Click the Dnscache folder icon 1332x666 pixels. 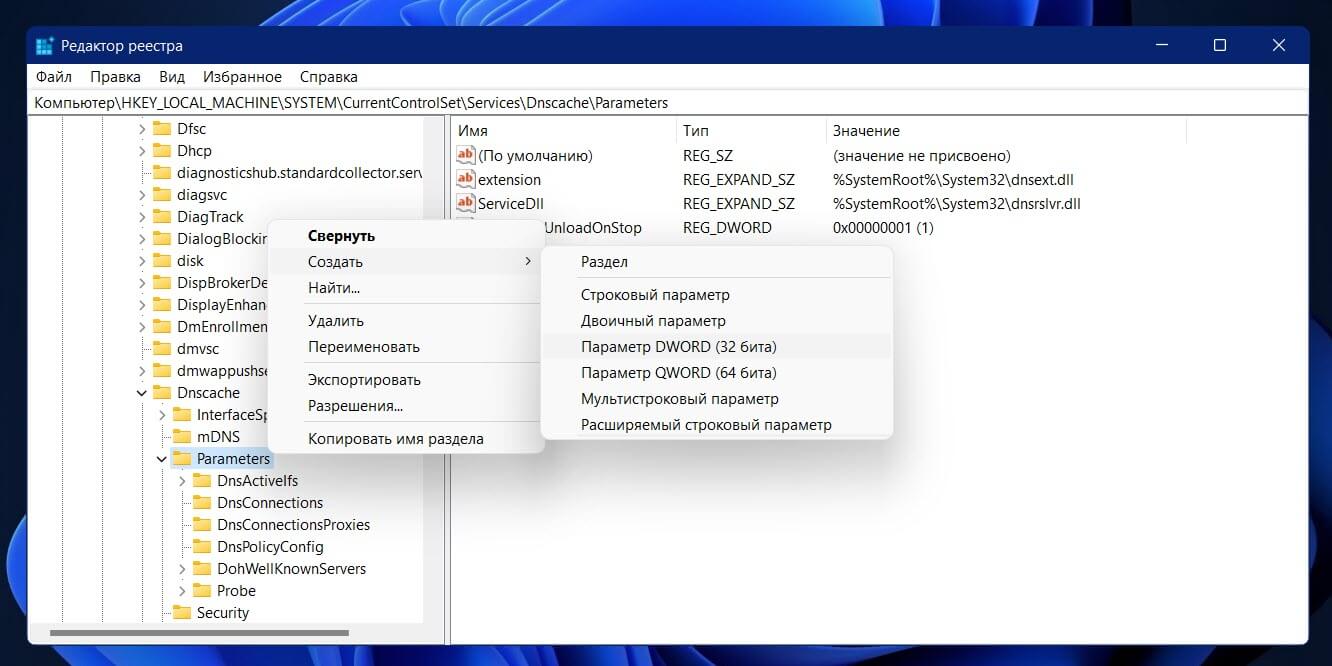point(162,393)
